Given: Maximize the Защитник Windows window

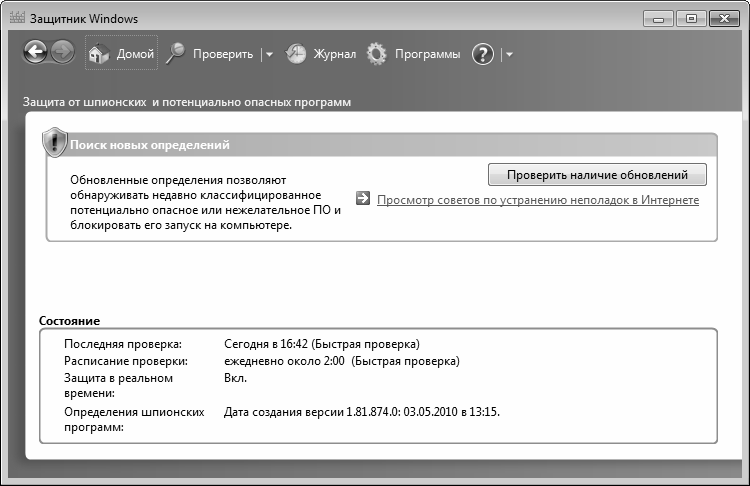Looking at the screenshot, I should coord(691,19).
